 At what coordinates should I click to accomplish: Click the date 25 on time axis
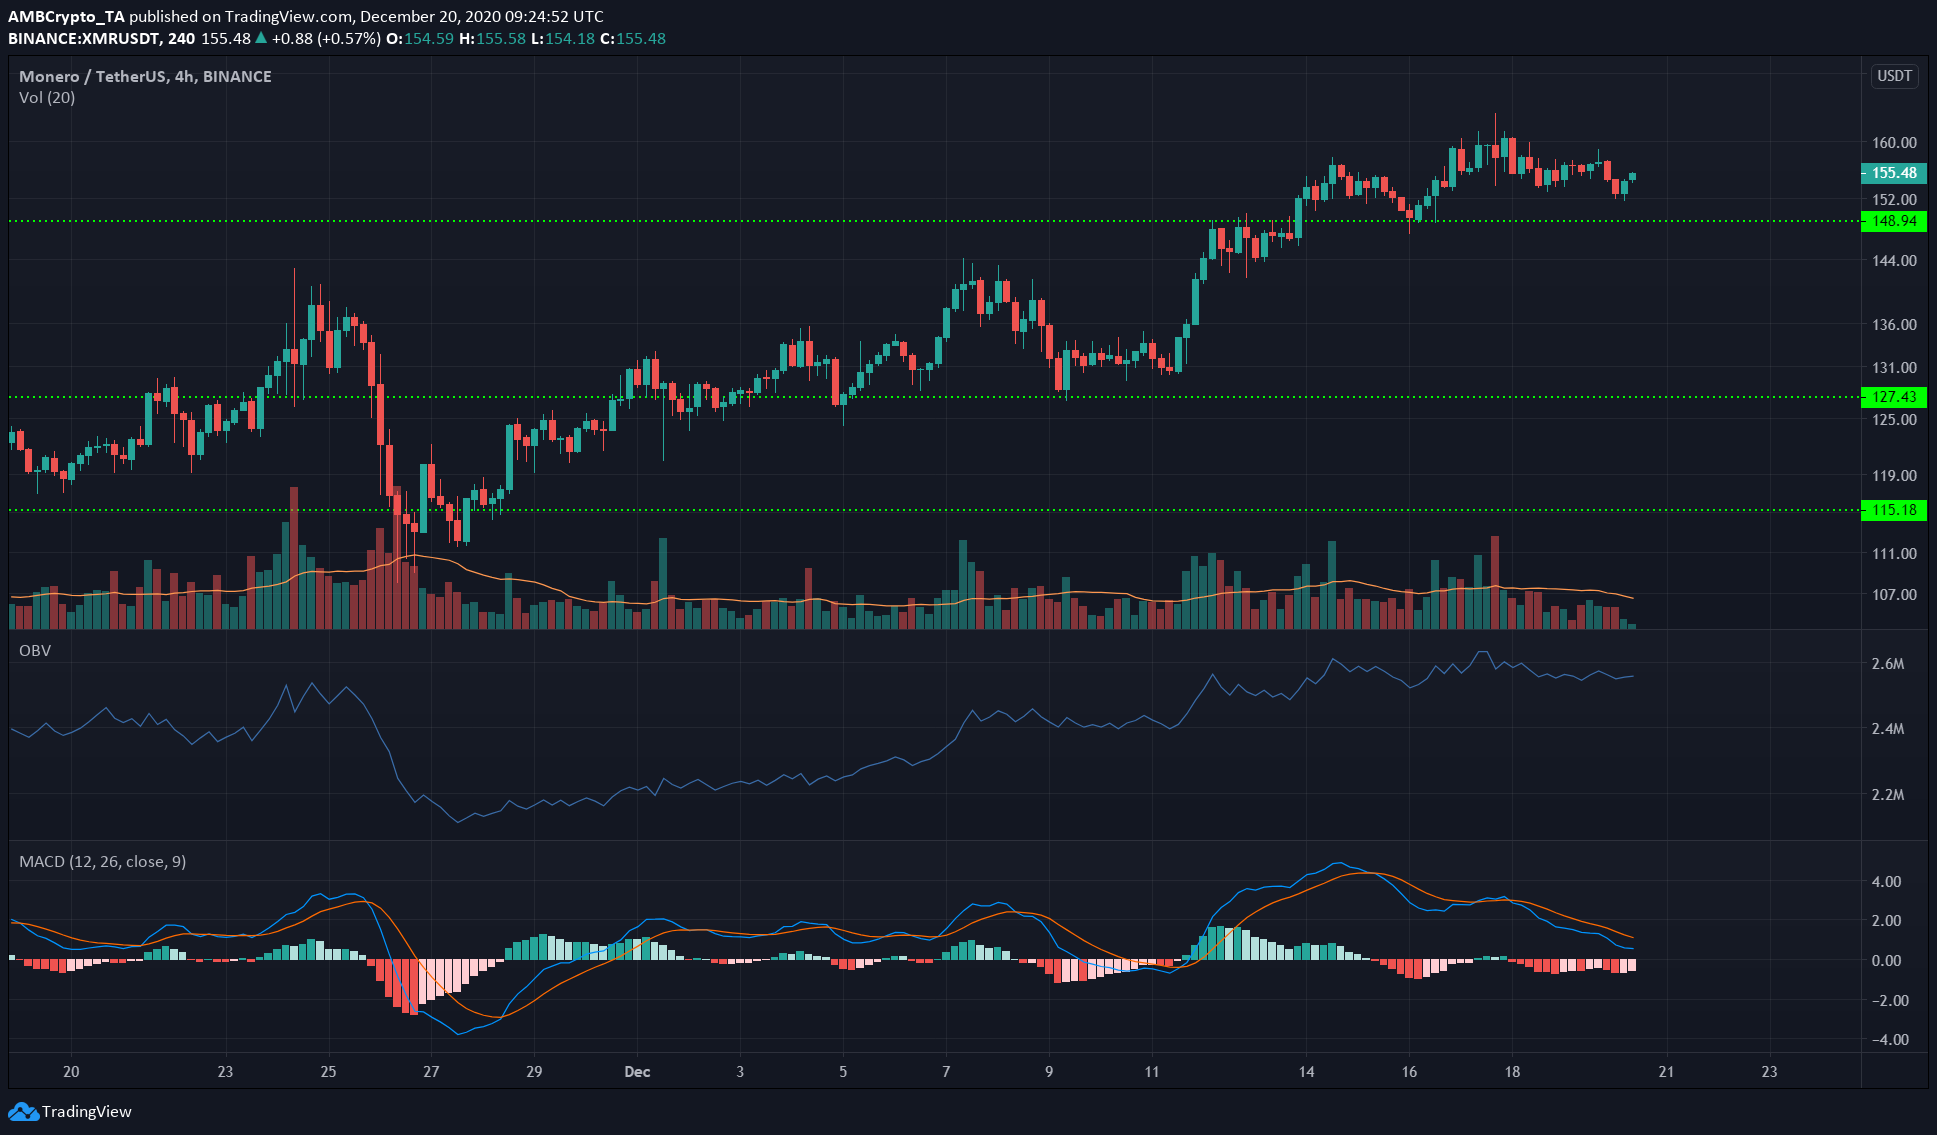click(x=329, y=1072)
